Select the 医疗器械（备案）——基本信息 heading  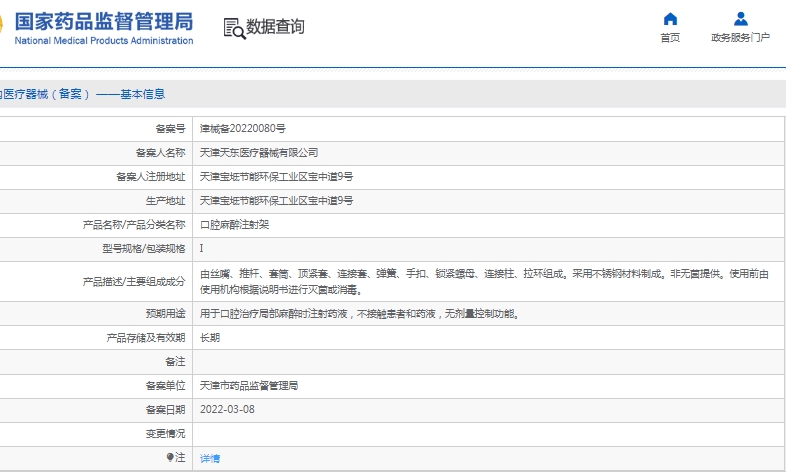click(x=83, y=94)
